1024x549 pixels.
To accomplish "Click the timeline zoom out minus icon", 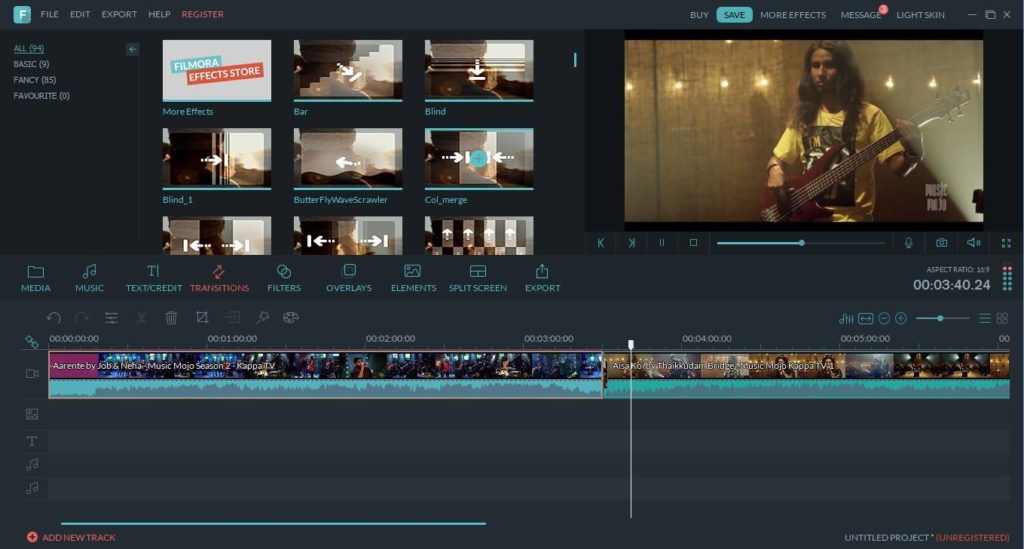I will pyautogui.click(x=884, y=318).
